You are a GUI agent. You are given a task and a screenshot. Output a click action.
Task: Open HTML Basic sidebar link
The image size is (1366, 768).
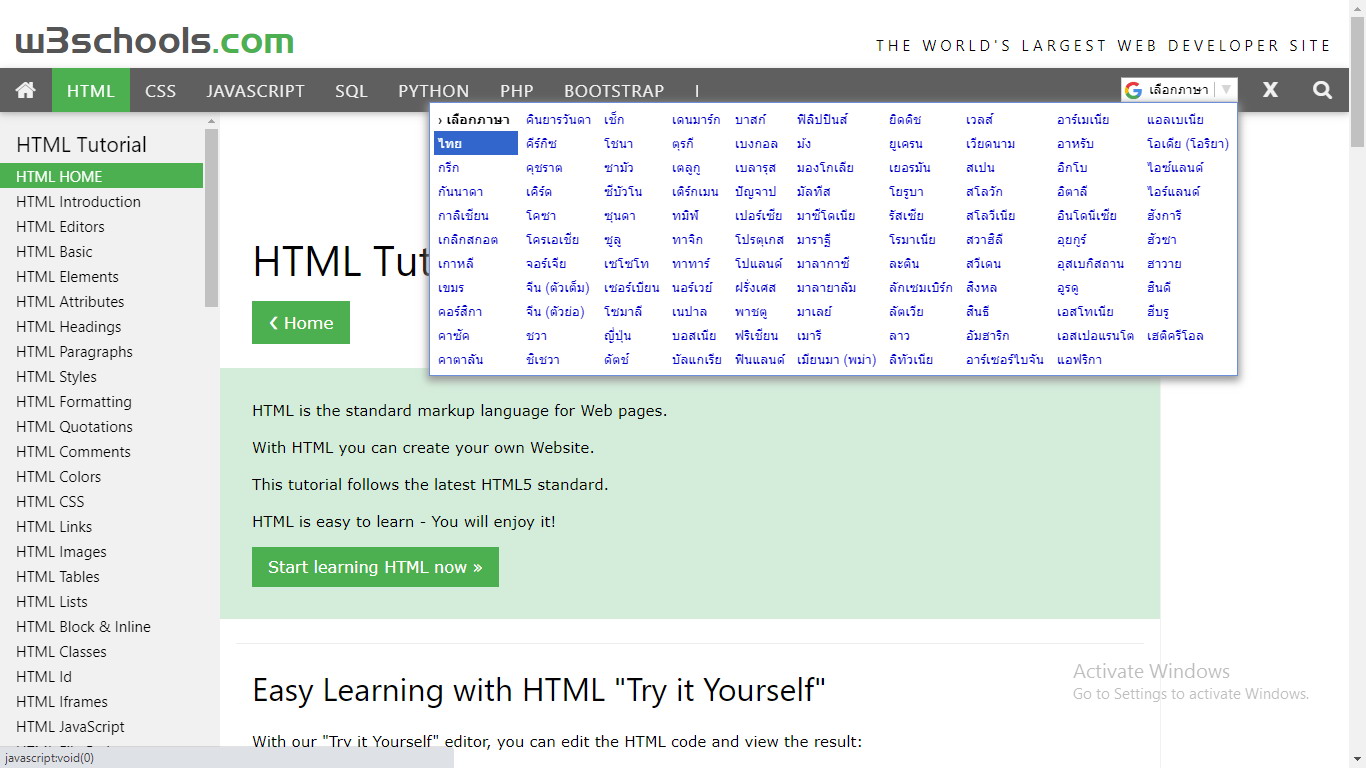coord(54,251)
